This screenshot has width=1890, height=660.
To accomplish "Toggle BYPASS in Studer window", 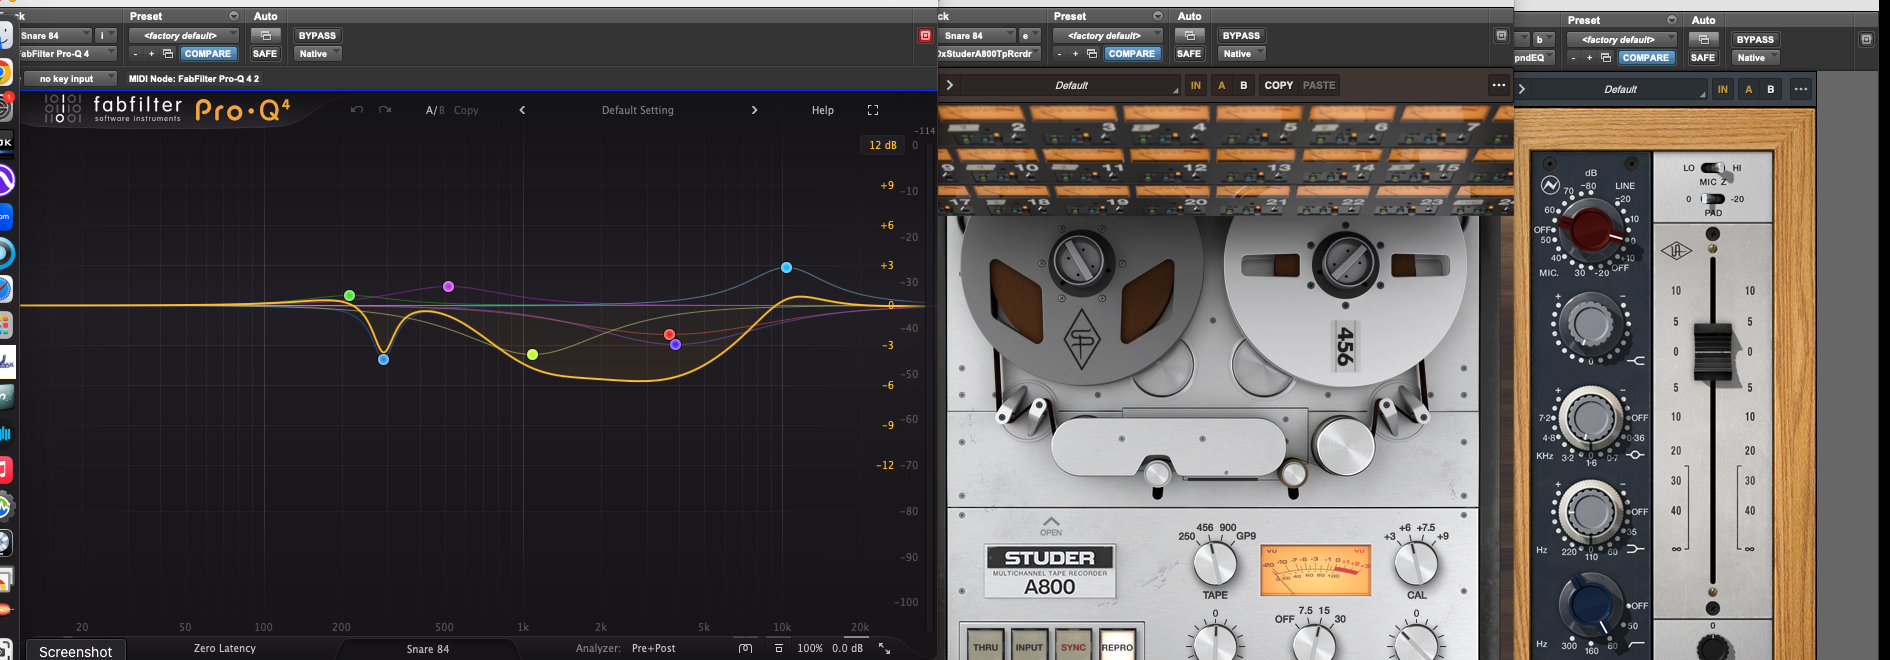I will [1241, 35].
